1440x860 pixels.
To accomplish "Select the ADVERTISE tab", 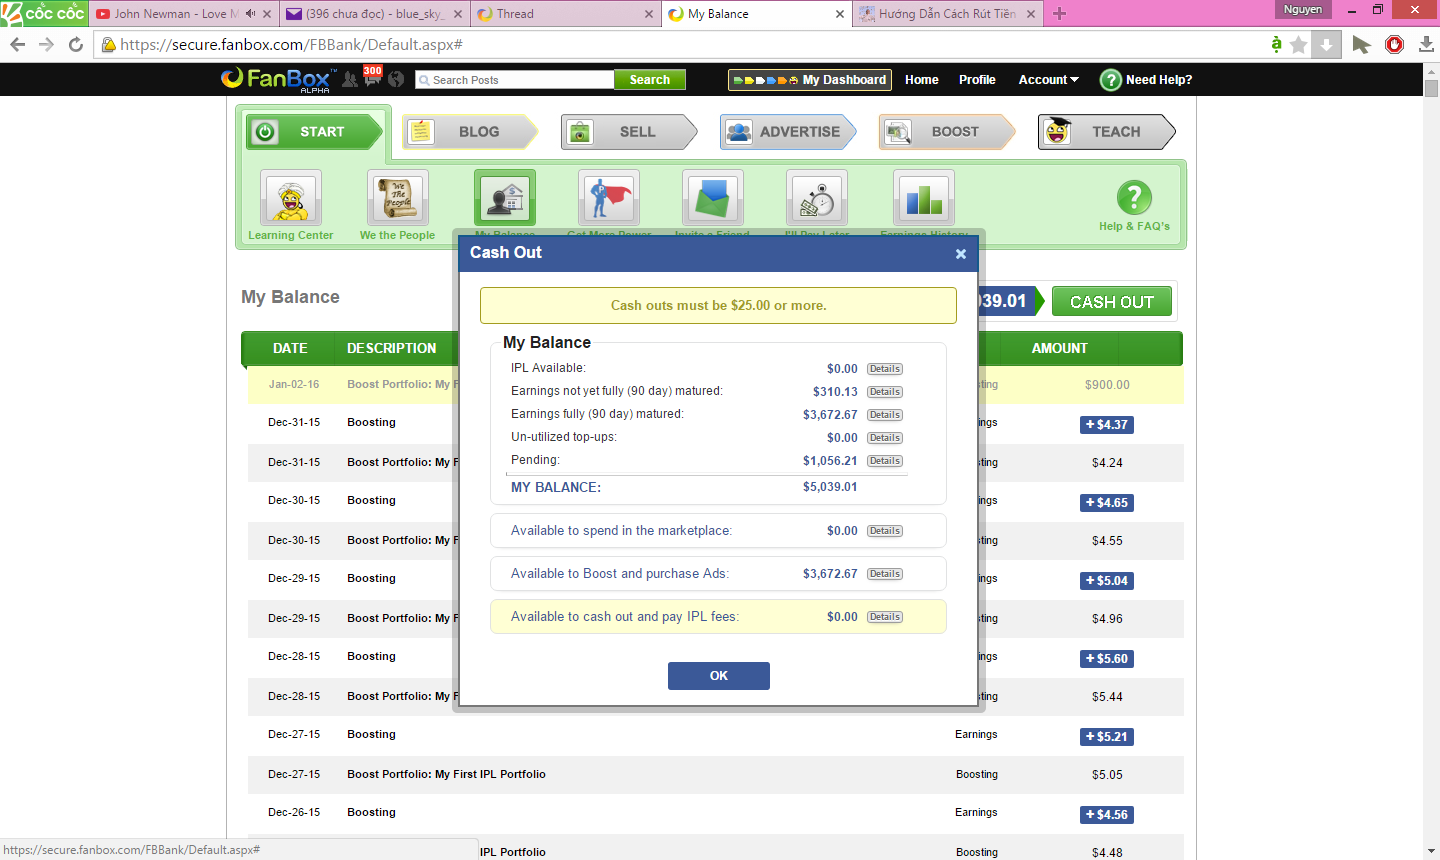I will (788, 132).
